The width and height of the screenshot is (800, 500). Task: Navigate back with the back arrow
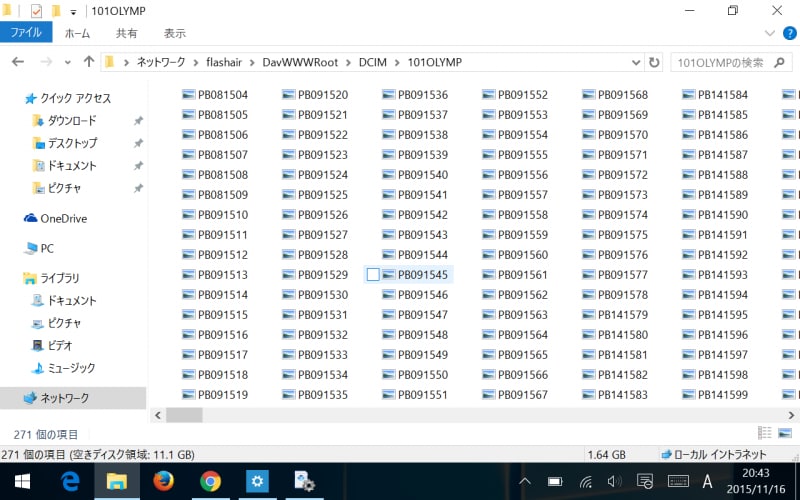(x=18, y=62)
